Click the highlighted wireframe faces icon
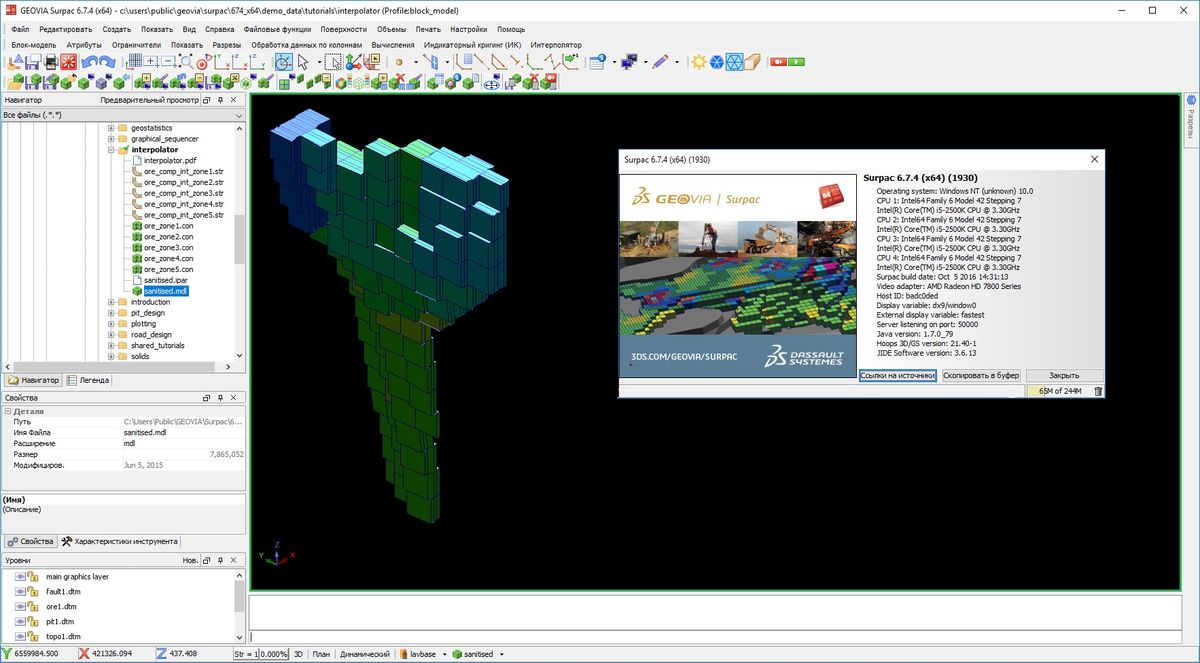Viewport: 1200px width, 663px height. coord(734,62)
